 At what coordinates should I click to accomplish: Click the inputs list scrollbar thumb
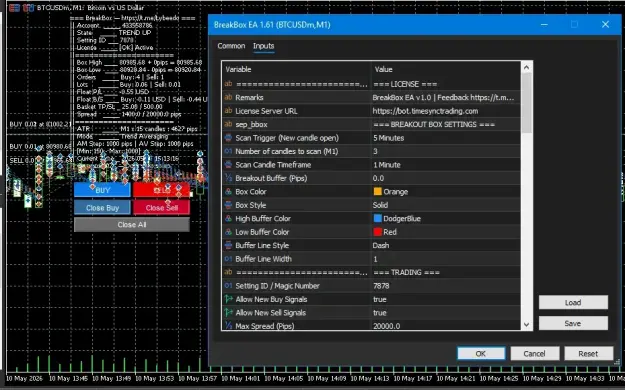[x=527, y=103]
